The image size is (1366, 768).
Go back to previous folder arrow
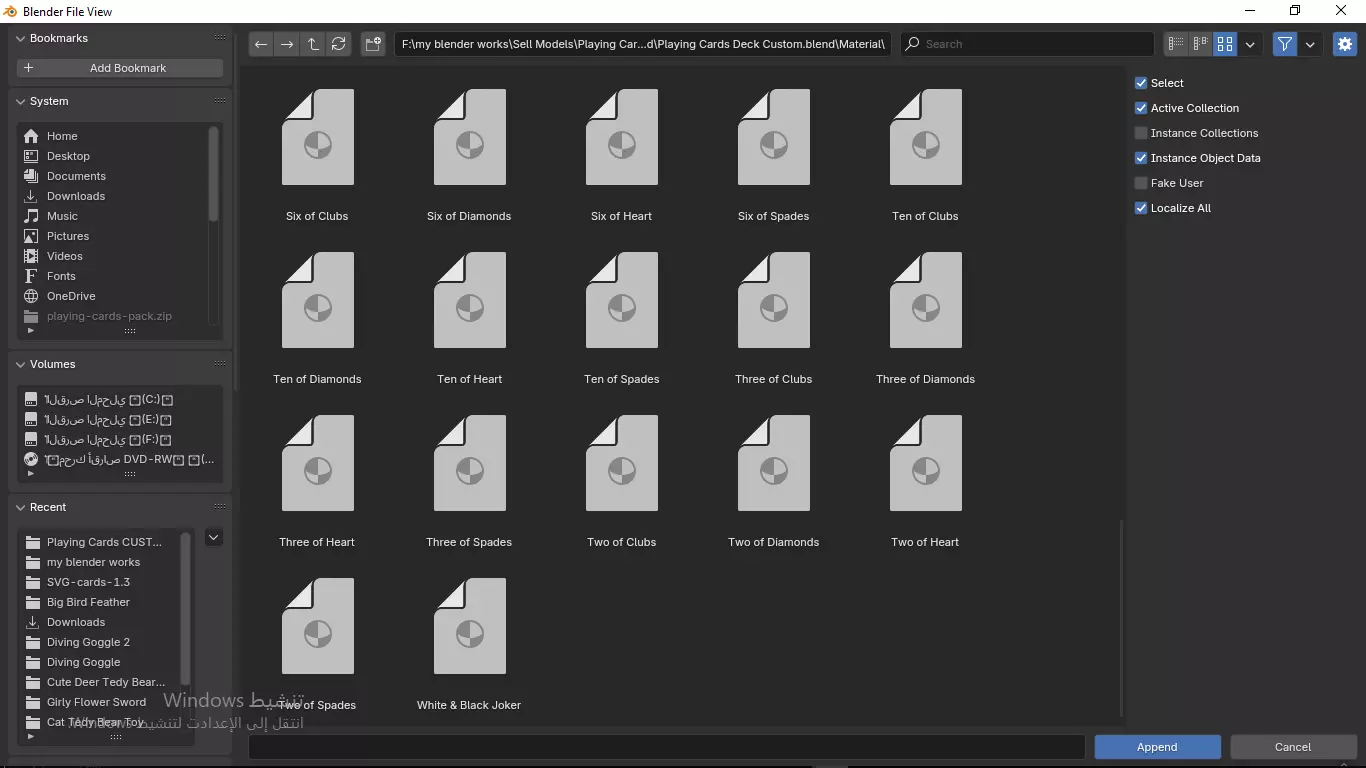260,44
